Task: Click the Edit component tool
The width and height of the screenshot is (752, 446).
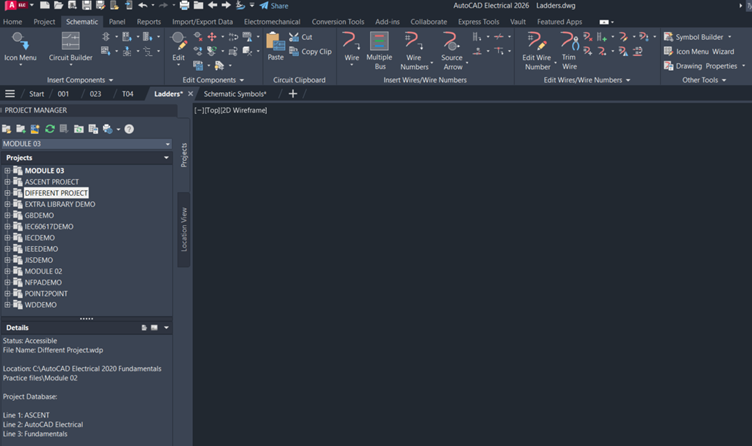Action: click(178, 47)
